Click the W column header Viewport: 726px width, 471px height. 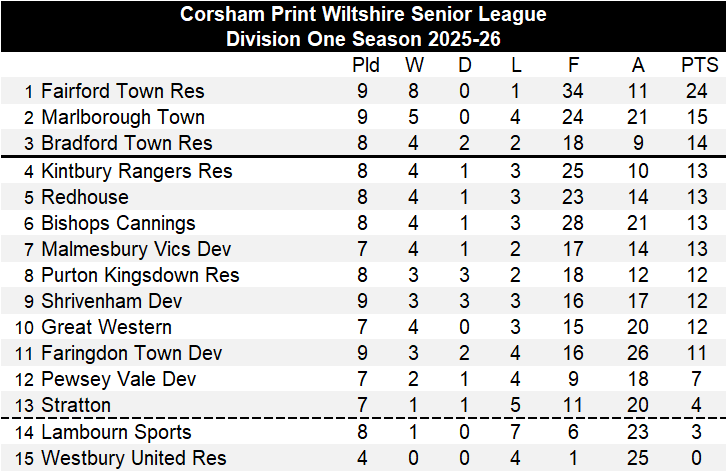click(x=414, y=65)
